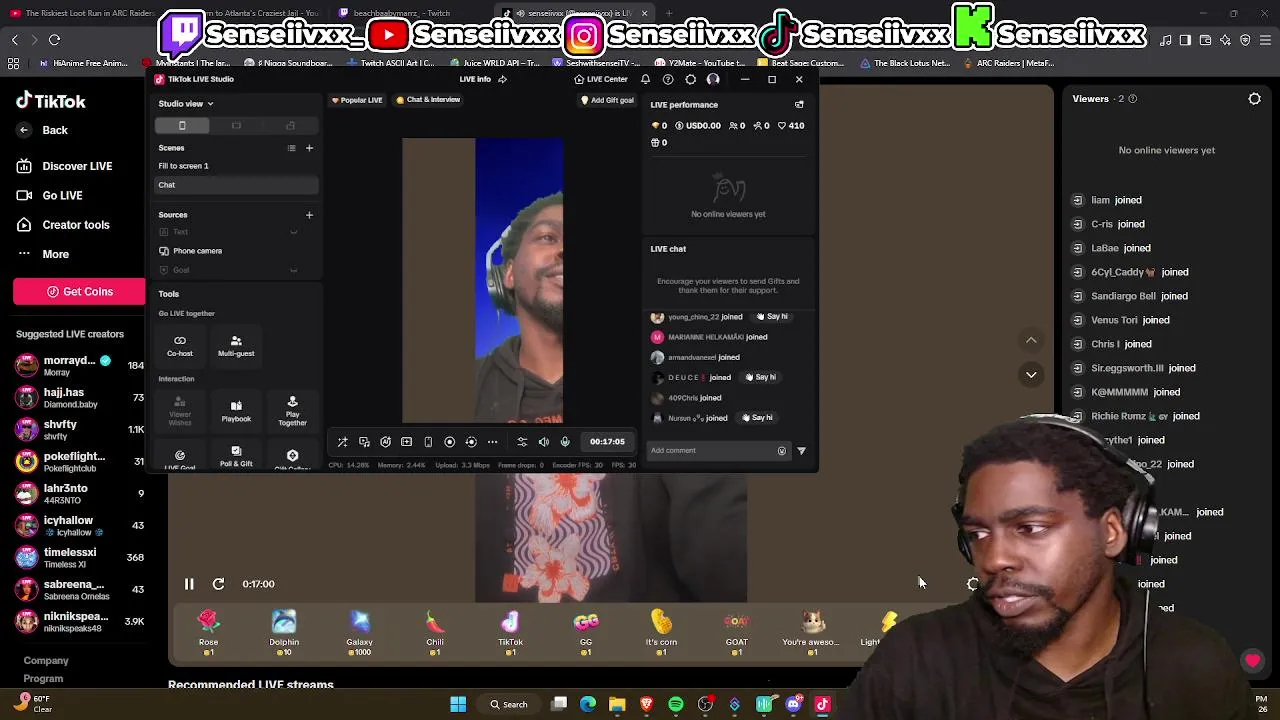Toggle microphone in LIVE Studio

pyautogui.click(x=565, y=442)
